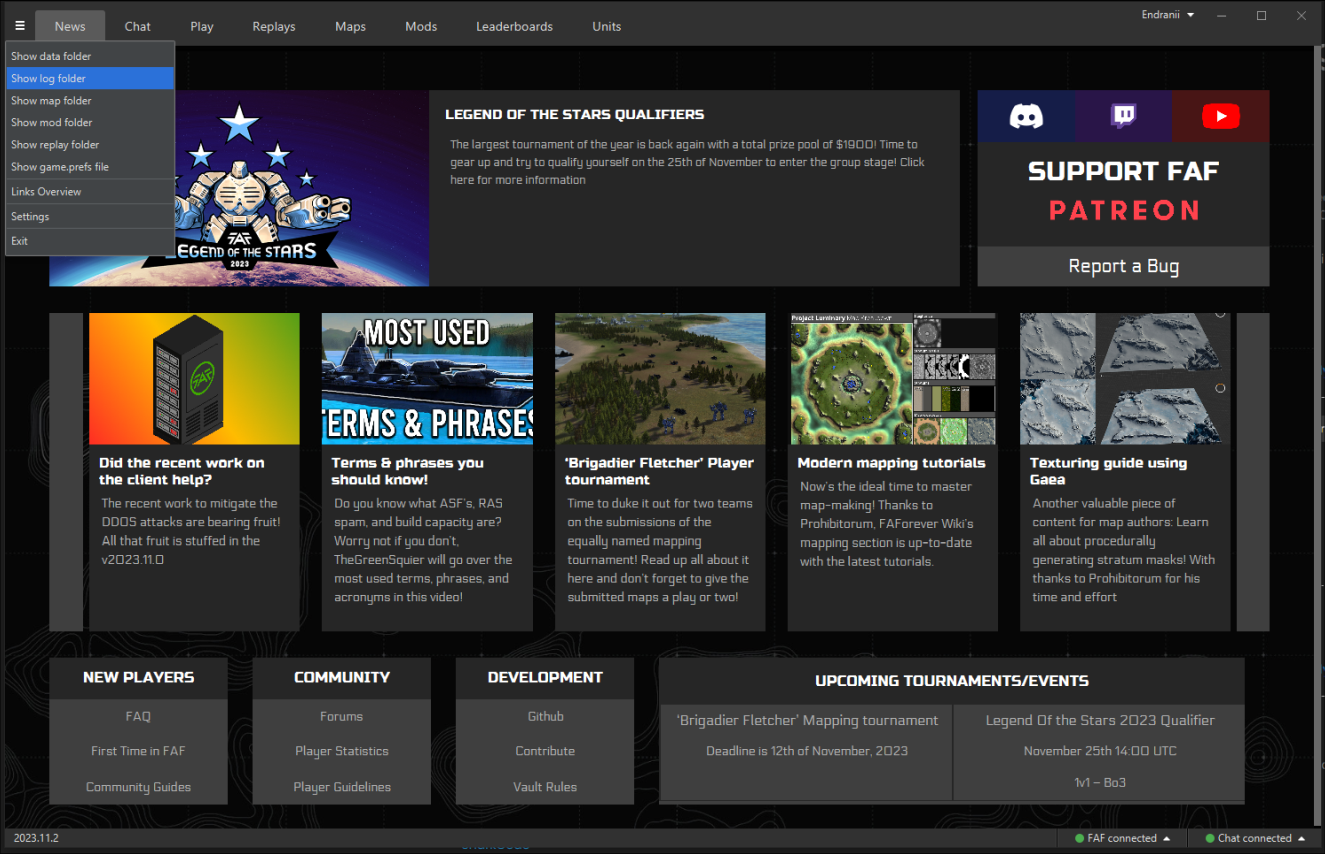
Task: Switch to the Maps tab
Action: click(350, 27)
